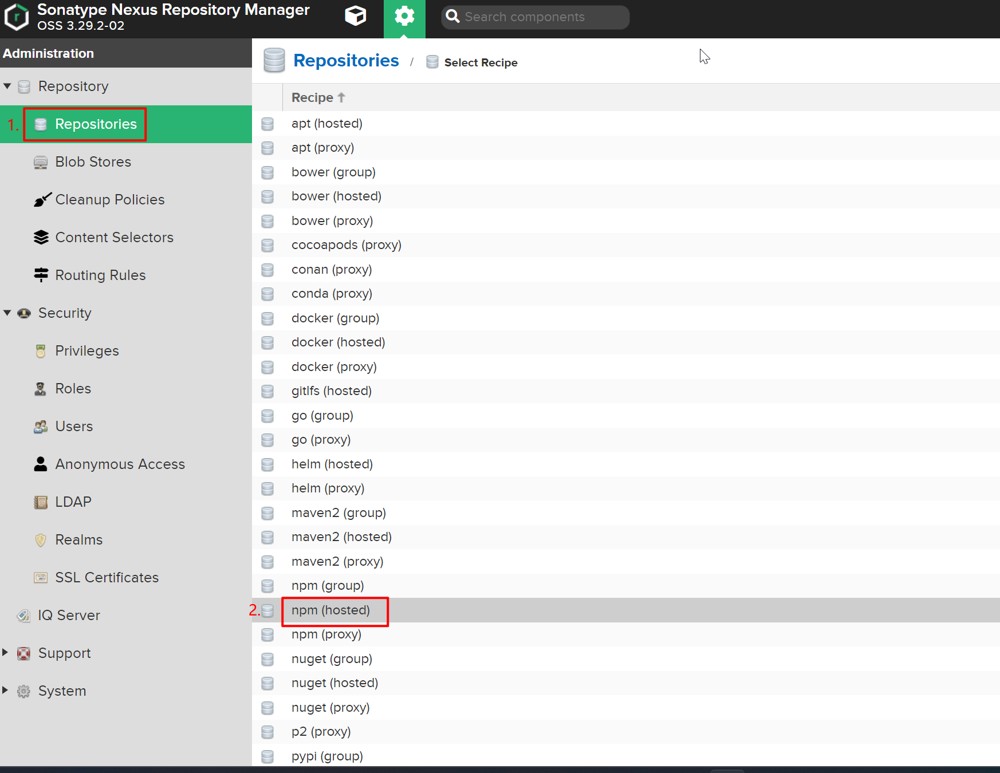Image resolution: width=1000 pixels, height=773 pixels.
Task: Click the Security folder icon
Action: [24, 313]
